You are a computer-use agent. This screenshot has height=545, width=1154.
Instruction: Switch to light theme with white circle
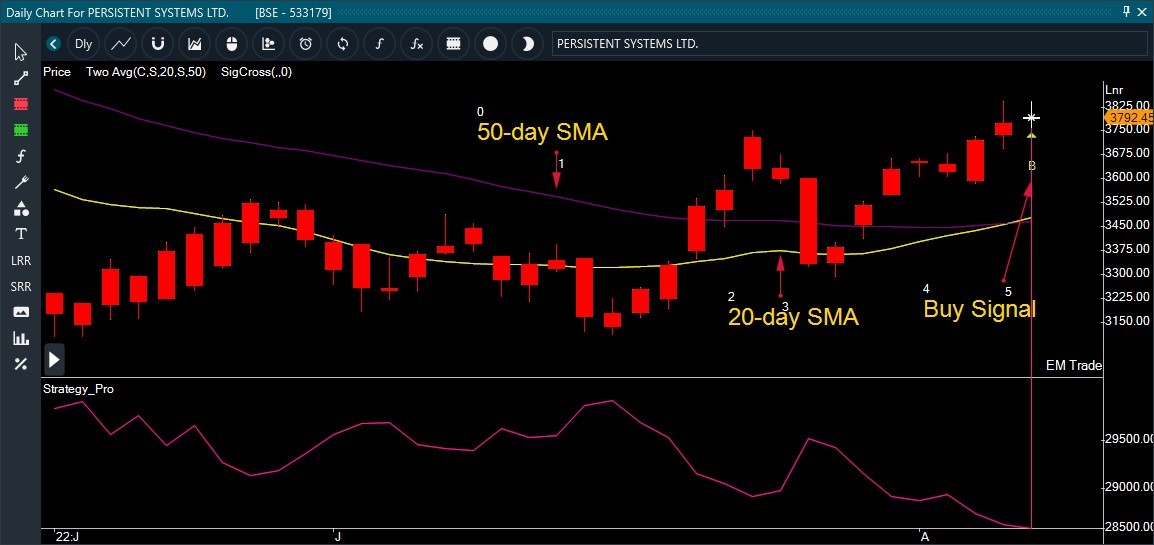coord(490,44)
